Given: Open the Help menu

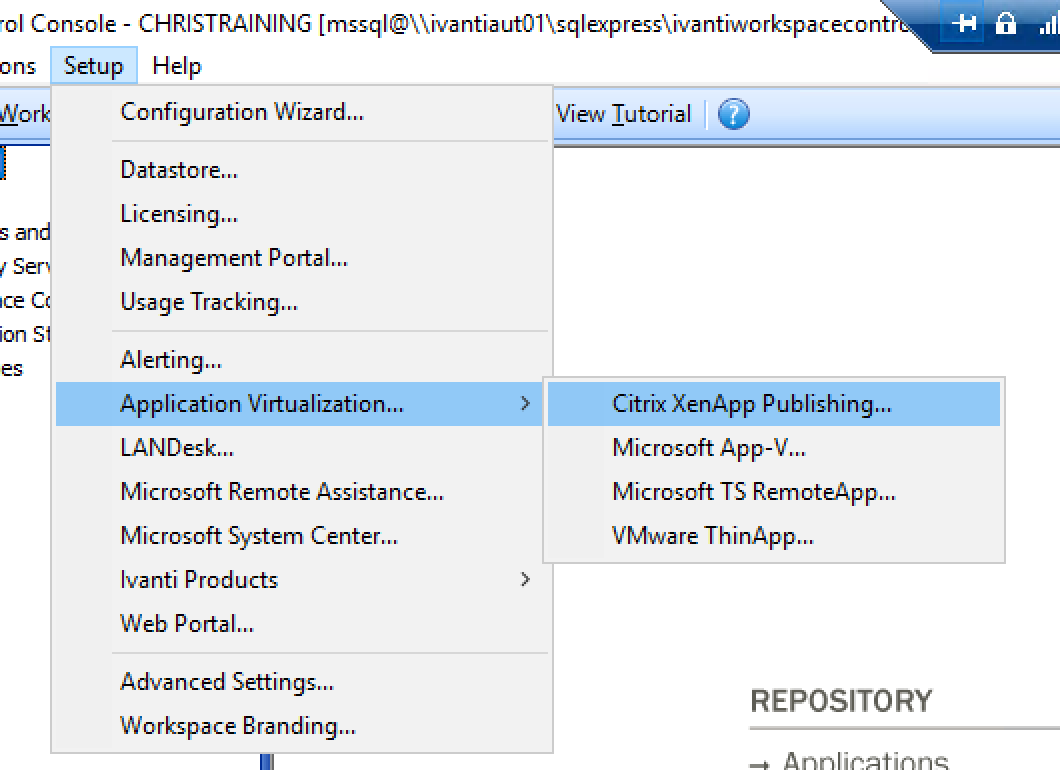Looking at the screenshot, I should point(177,66).
